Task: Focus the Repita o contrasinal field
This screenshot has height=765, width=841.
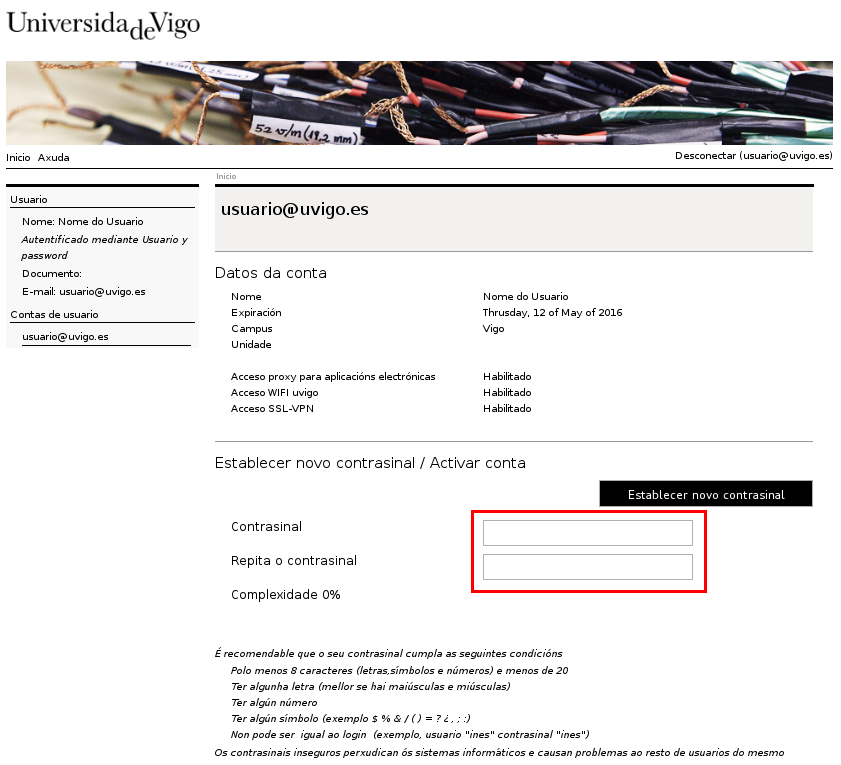Action: tap(587, 567)
